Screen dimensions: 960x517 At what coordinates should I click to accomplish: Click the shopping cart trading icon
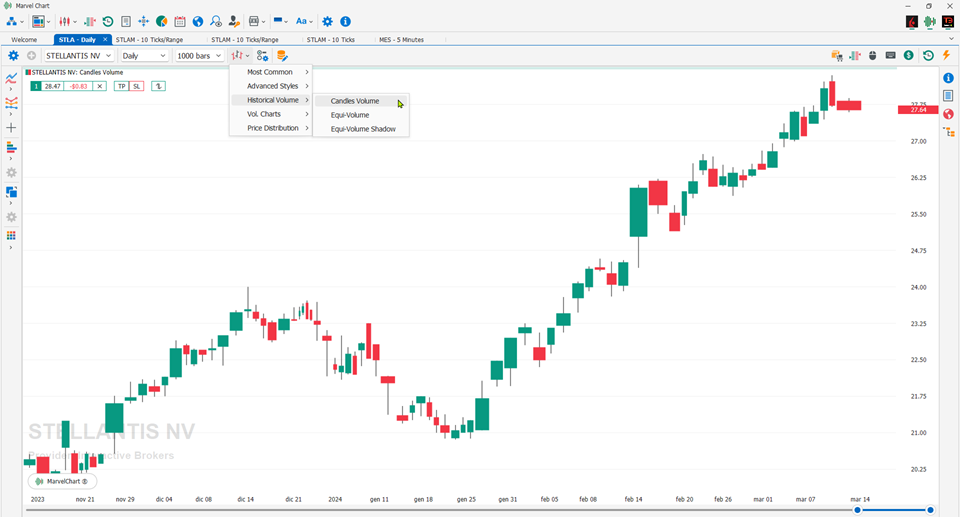pyautogui.click(x=837, y=56)
